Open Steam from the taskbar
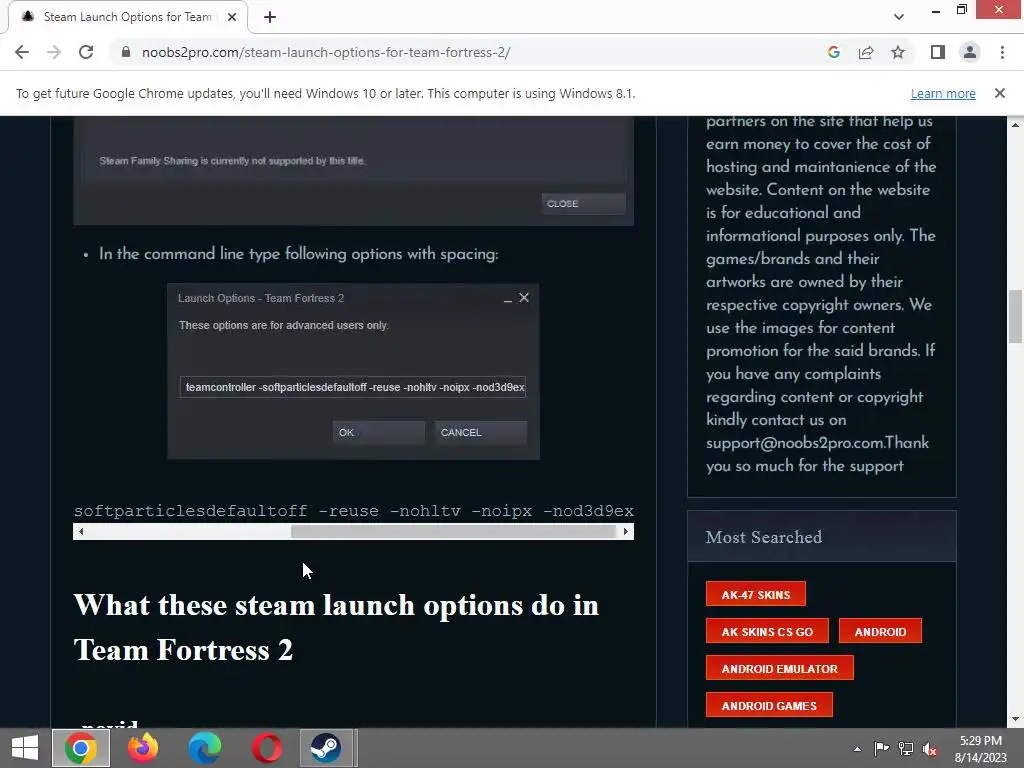This screenshot has height=768, width=1024. pos(326,748)
